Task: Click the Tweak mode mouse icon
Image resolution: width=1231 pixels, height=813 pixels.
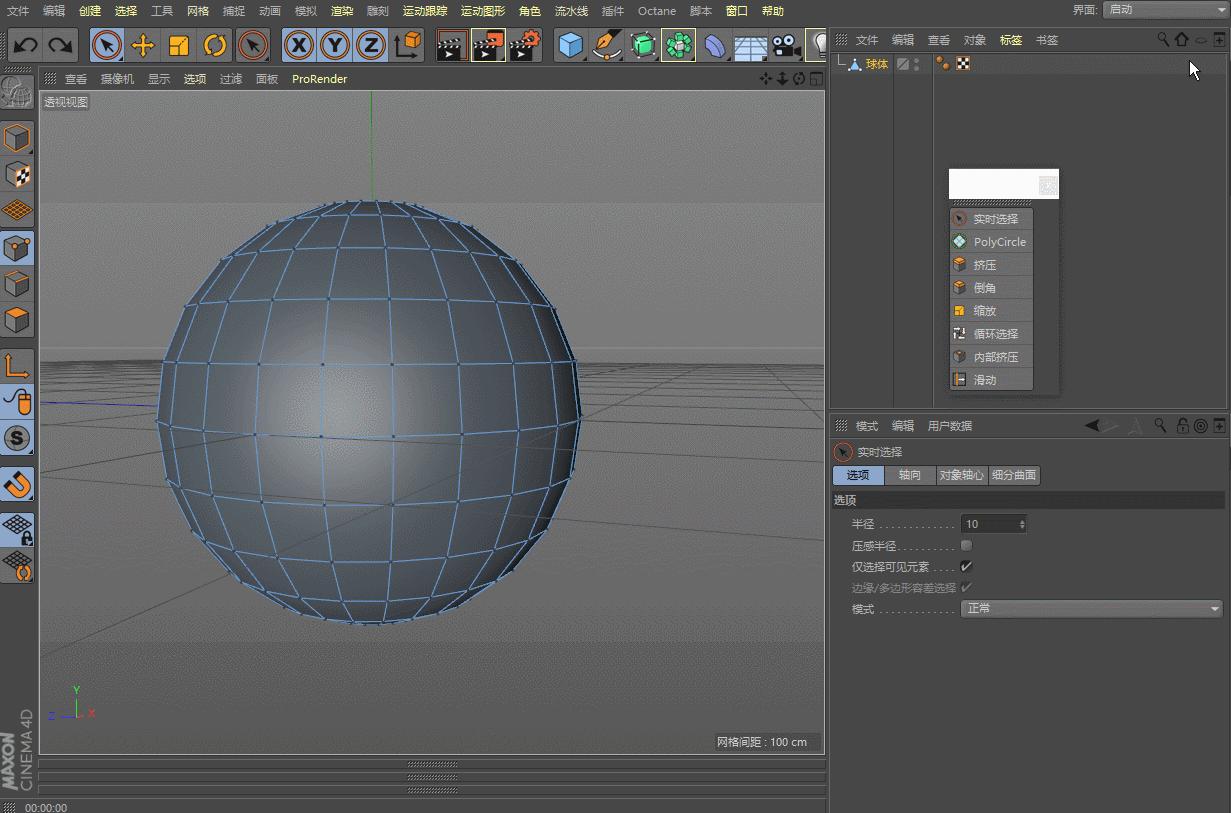Action: coord(17,402)
